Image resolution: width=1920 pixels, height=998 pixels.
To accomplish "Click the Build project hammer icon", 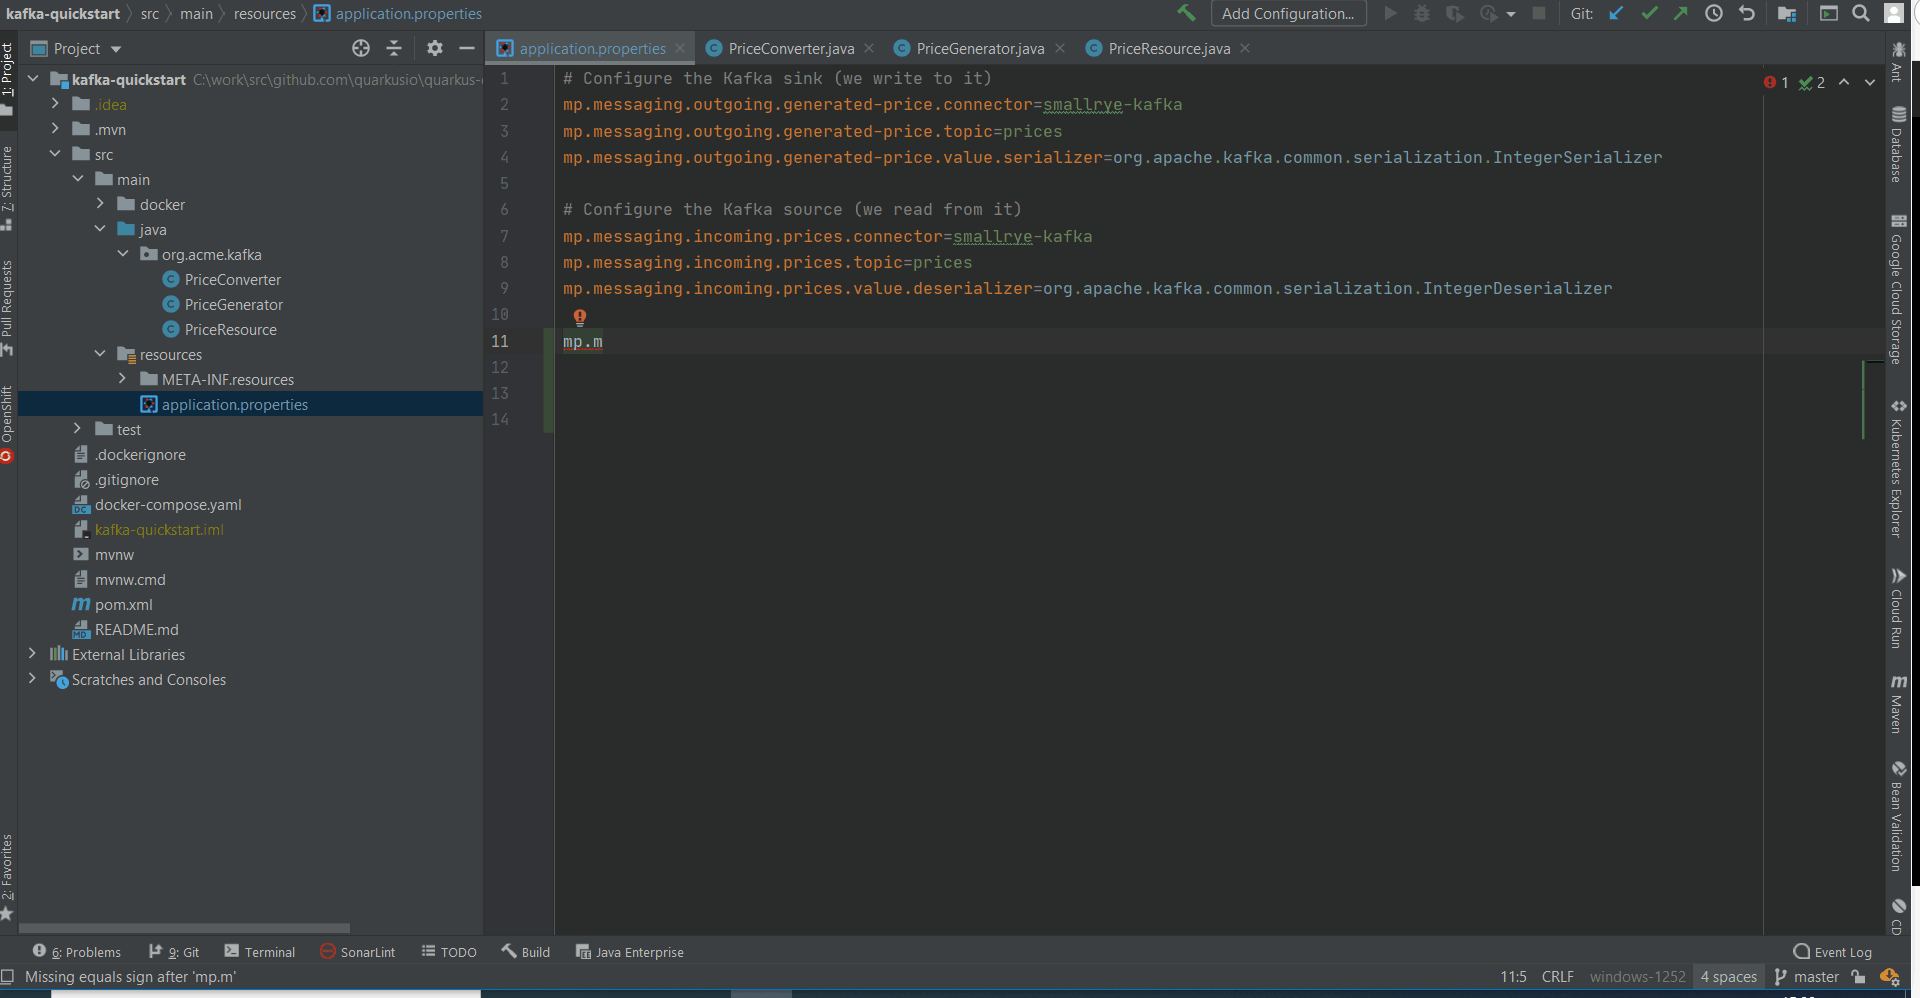I will pos(1186,13).
